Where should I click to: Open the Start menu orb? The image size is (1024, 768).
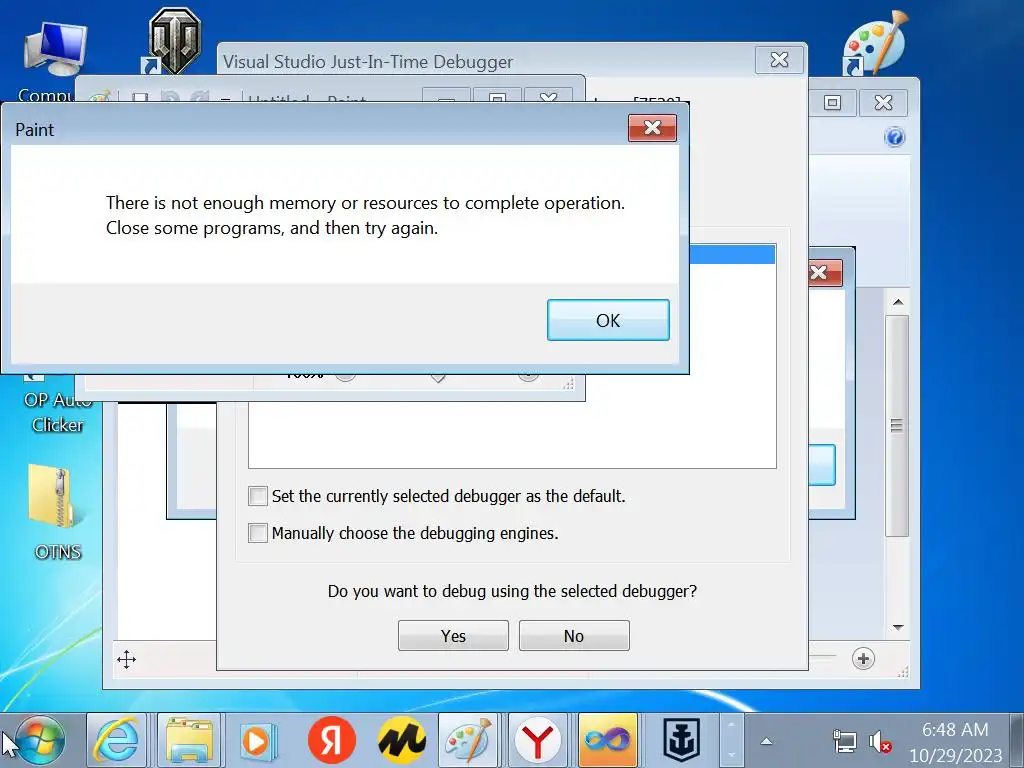pos(39,741)
